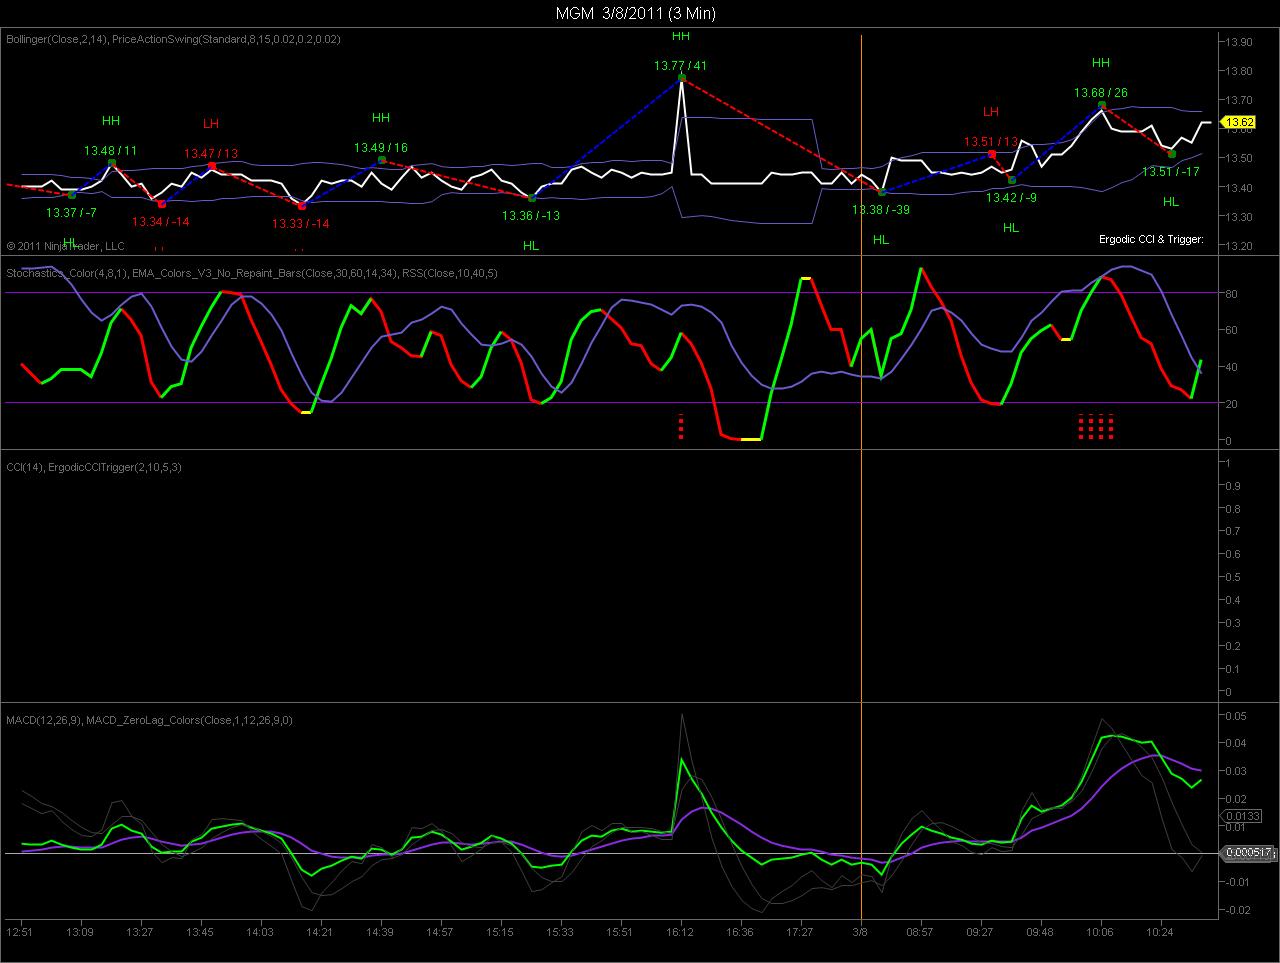Click the 10:24 time axis label
This screenshot has height=963, width=1280.
(1161, 931)
